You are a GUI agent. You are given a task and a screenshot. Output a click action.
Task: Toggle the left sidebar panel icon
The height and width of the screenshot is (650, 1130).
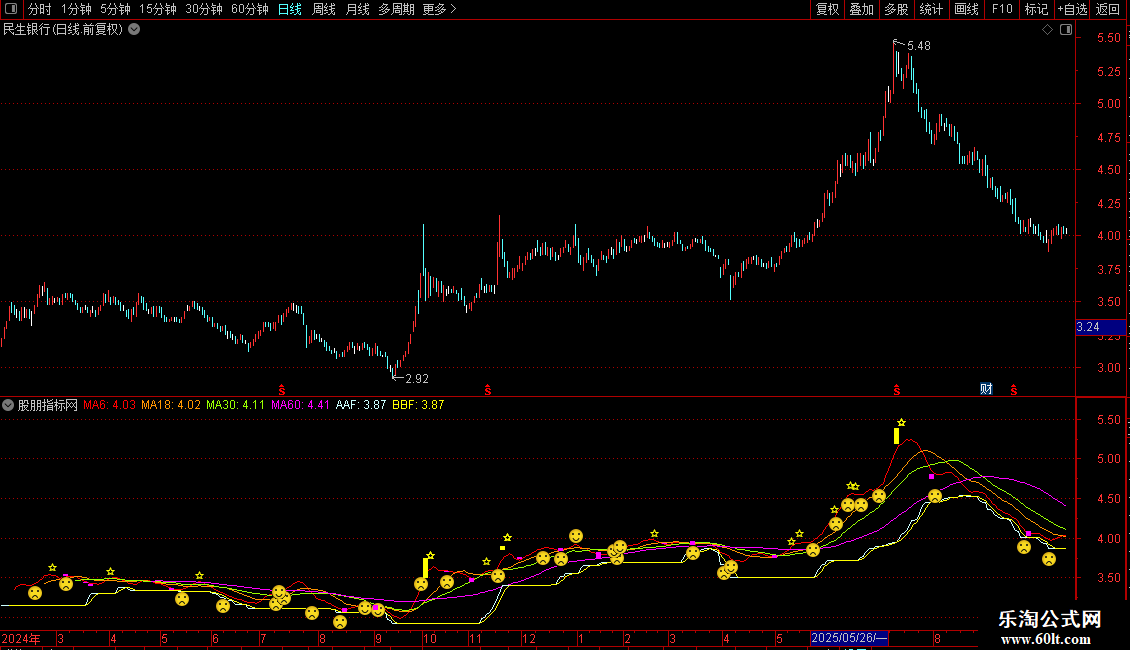(x=11, y=9)
